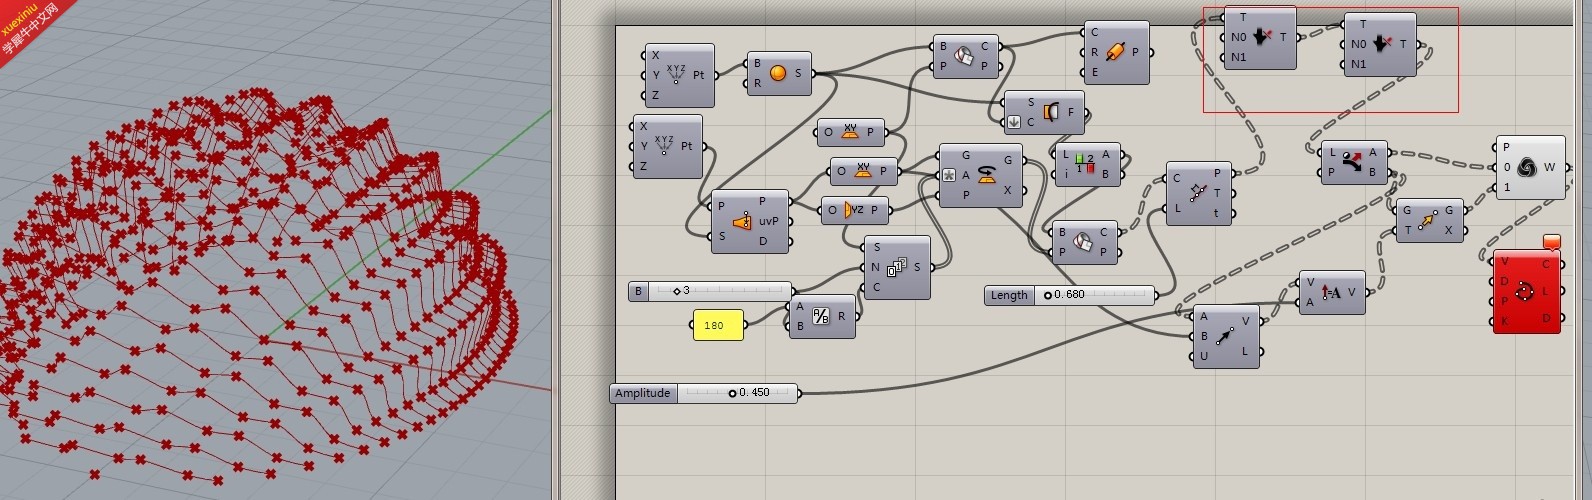
Task: Select the YZ Plane component
Action: pos(854,210)
